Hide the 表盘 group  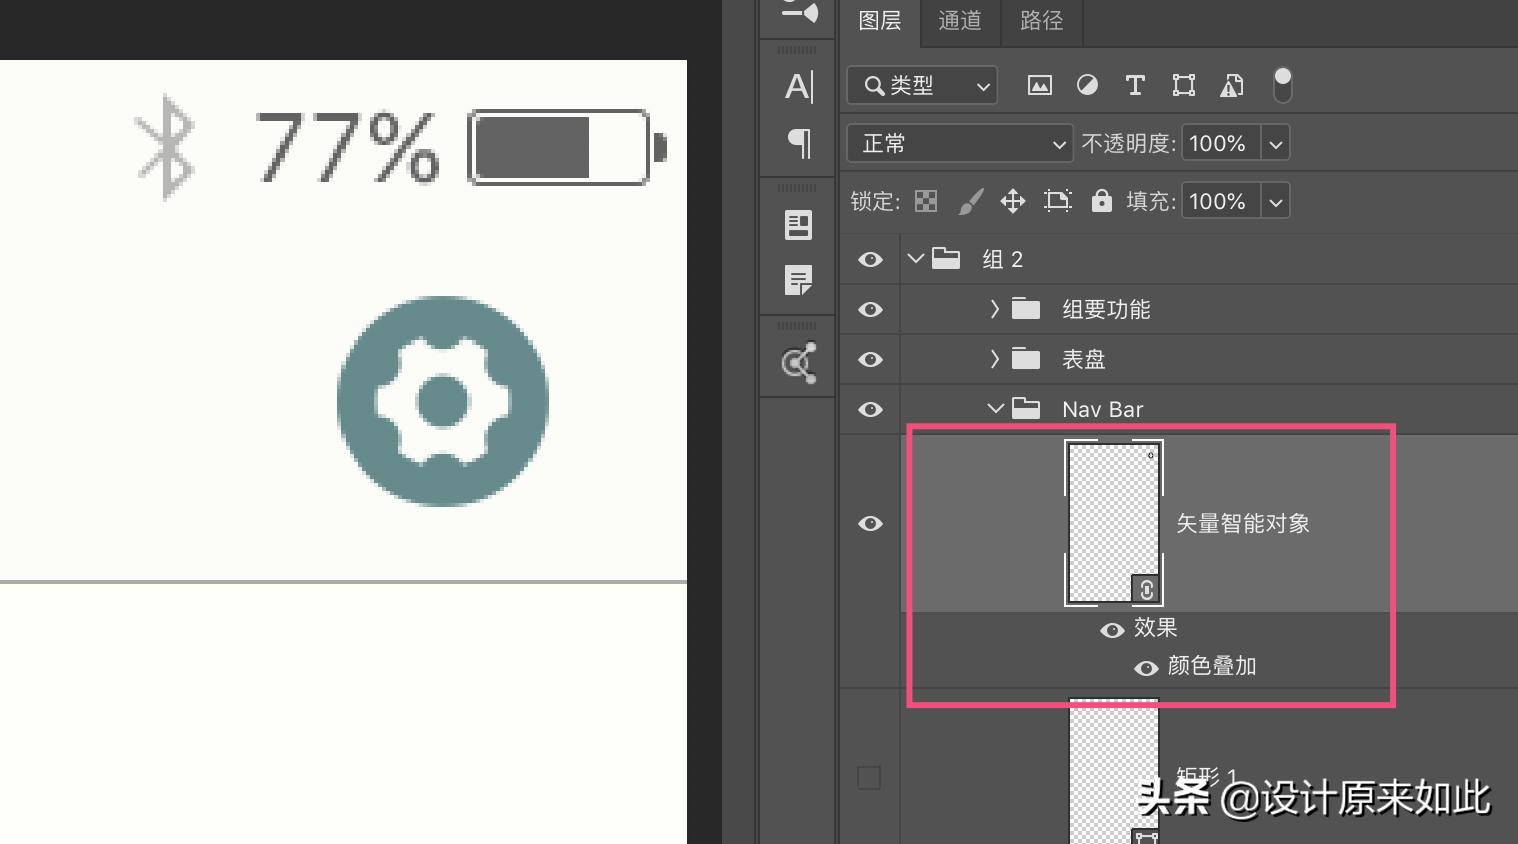coord(870,360)
